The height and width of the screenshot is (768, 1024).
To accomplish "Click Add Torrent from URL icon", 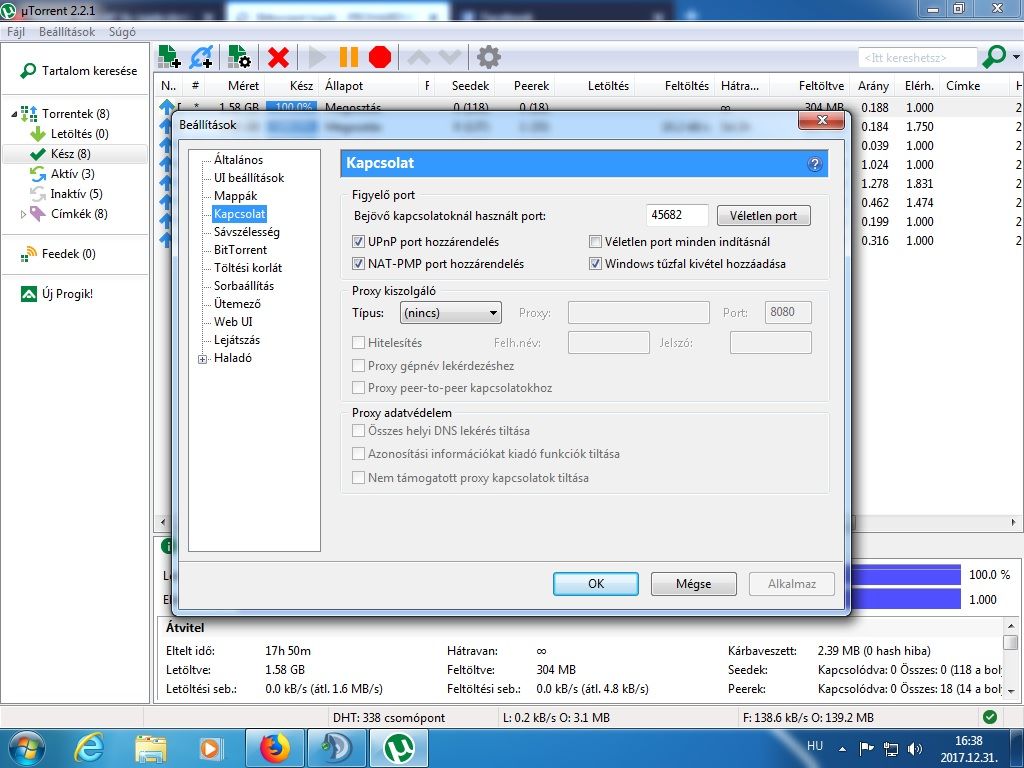I will click(x=201, y=57).
